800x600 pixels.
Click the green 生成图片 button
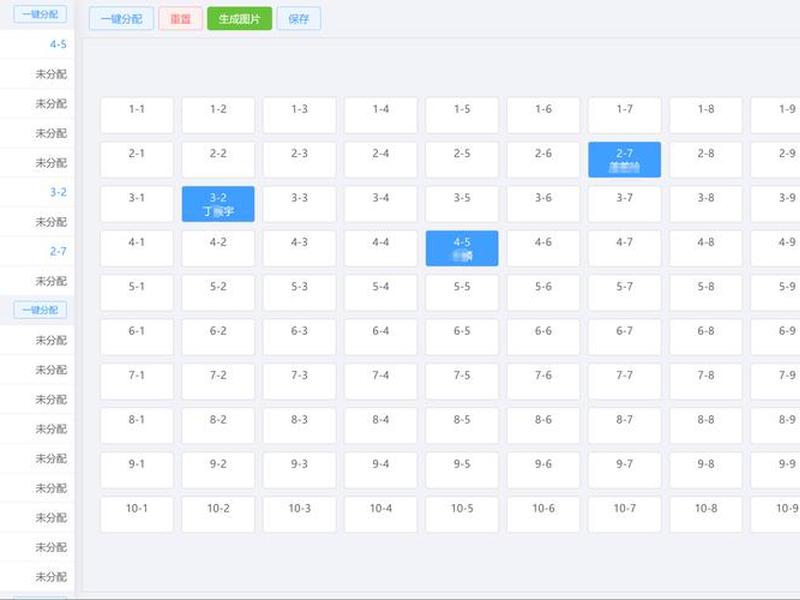(x=239, y=19)
